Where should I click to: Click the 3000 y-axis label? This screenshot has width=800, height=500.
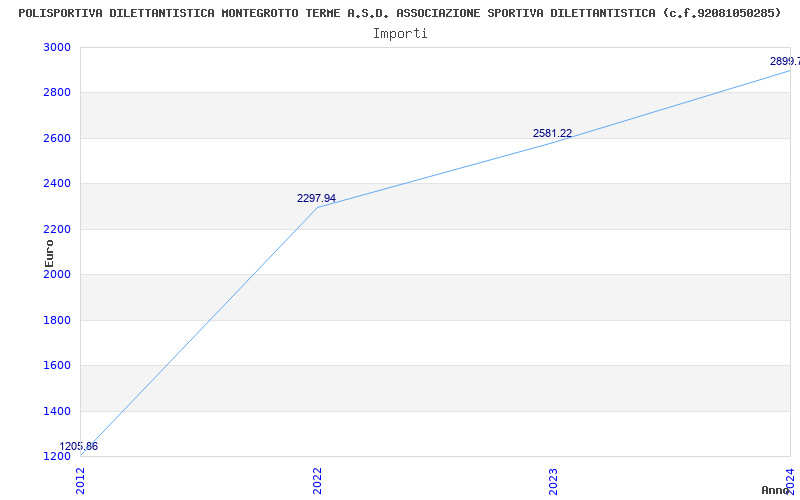coord(55,47)
